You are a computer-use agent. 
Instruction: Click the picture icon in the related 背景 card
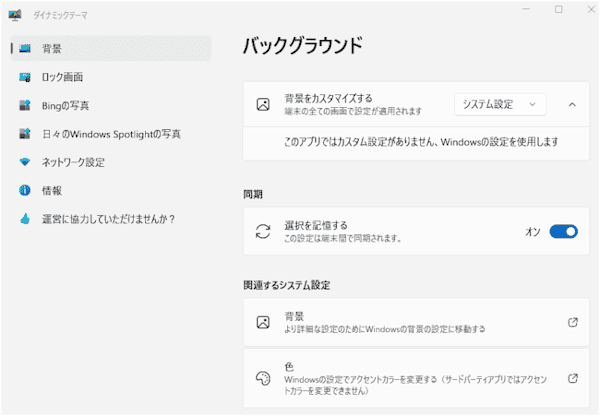[263, 322]
